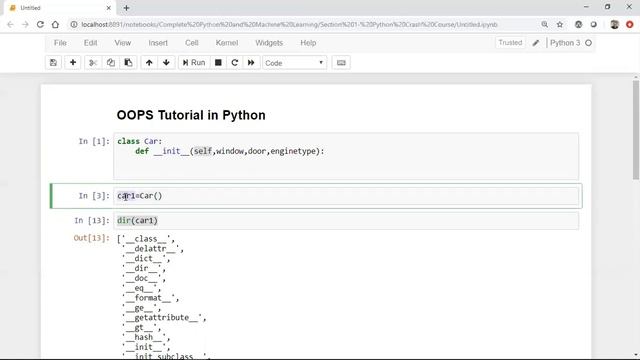Copy selected cells icon
The height and width of the screenshot is (360, 640).
[x=111, y=63]
